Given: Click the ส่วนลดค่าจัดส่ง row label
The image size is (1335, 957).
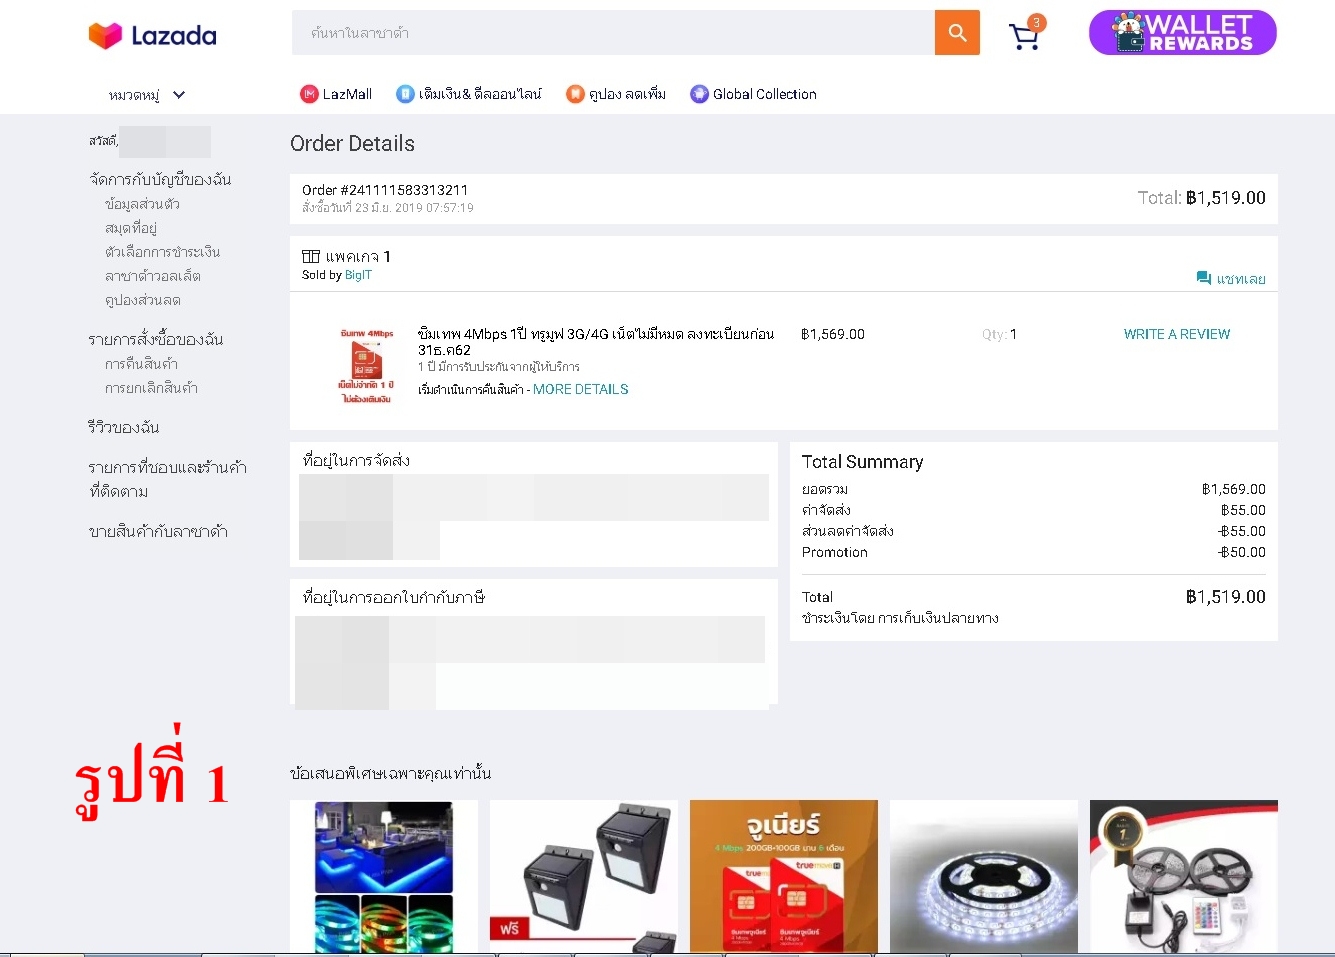Looking at the screenshot, I should coord(848,531).
